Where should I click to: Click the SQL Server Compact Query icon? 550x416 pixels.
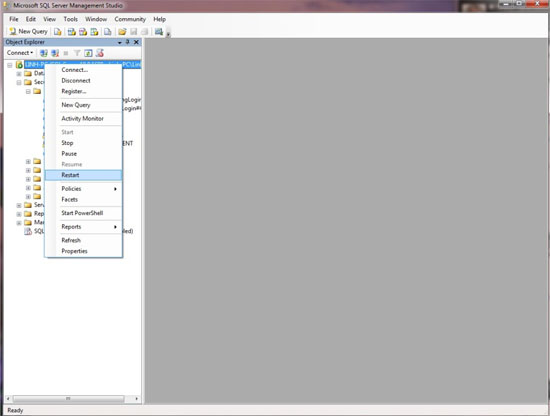(x=108, y=32)
